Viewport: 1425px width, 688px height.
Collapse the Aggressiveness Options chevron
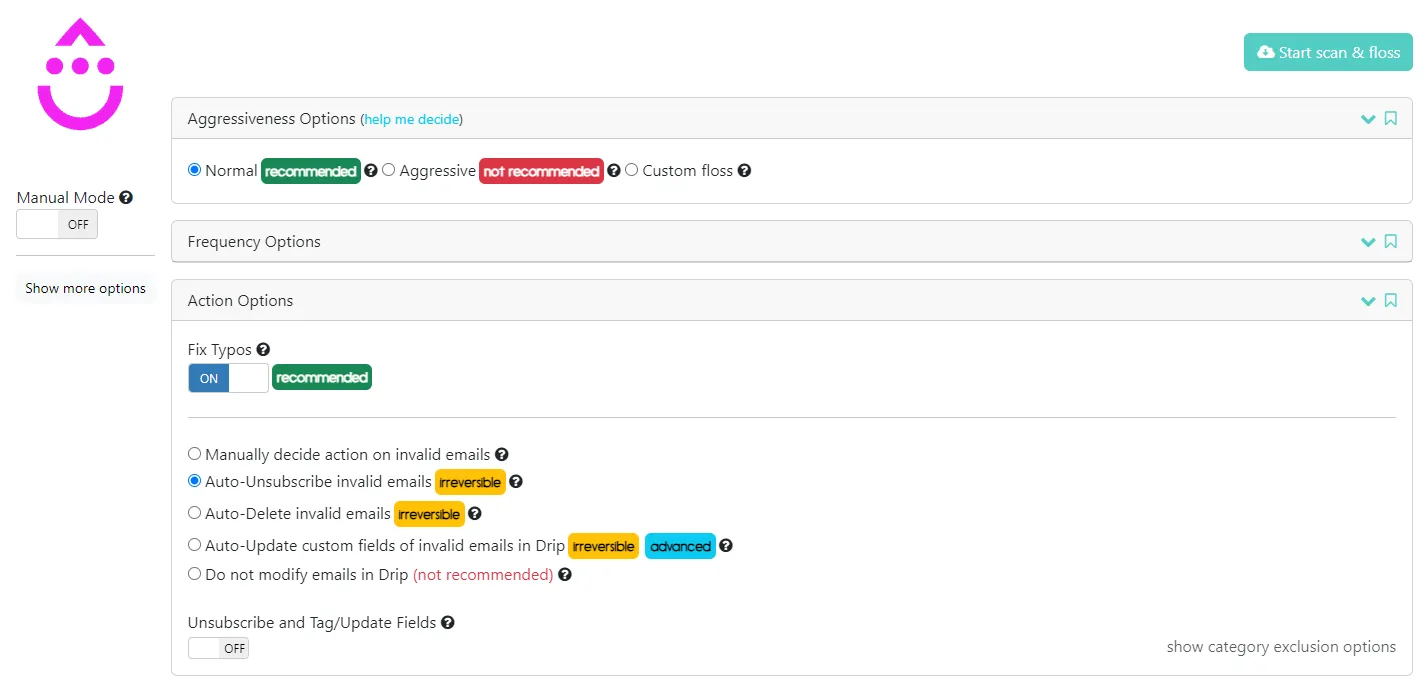coord(1368,119)
